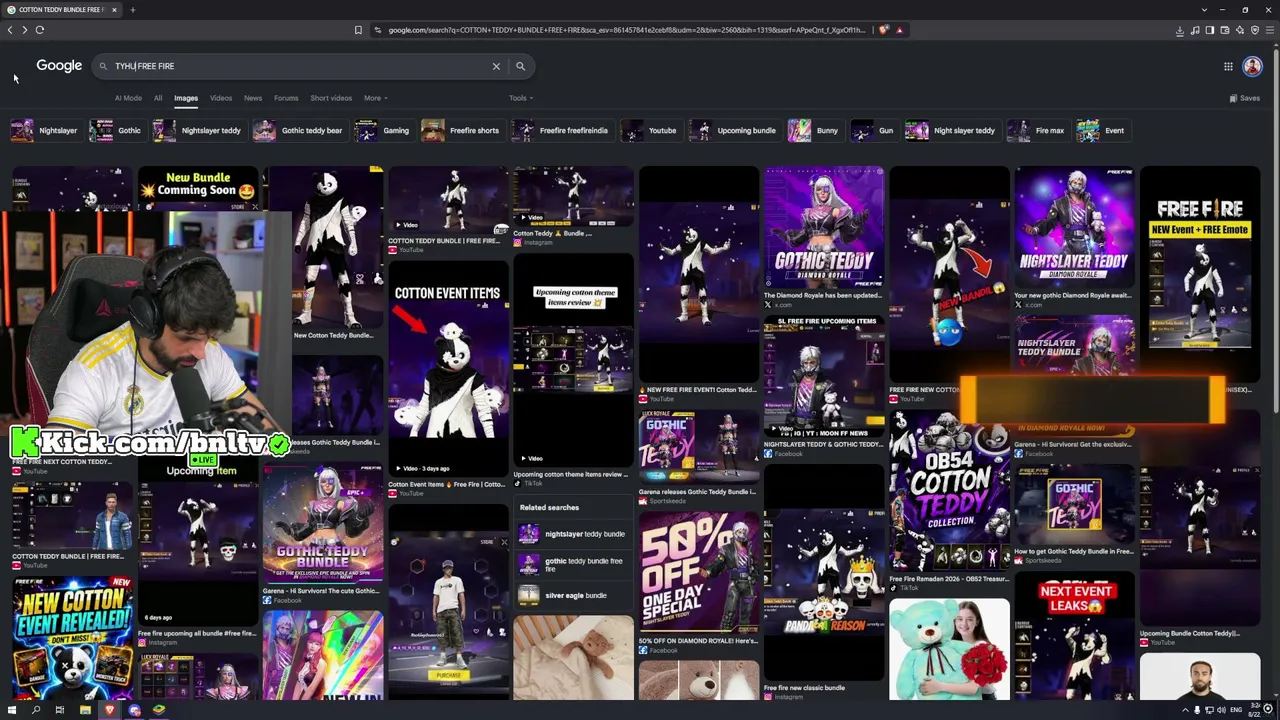The image size is (1280, 720).
Task: Open the Google apps grid
Action: coord(1228,66)
